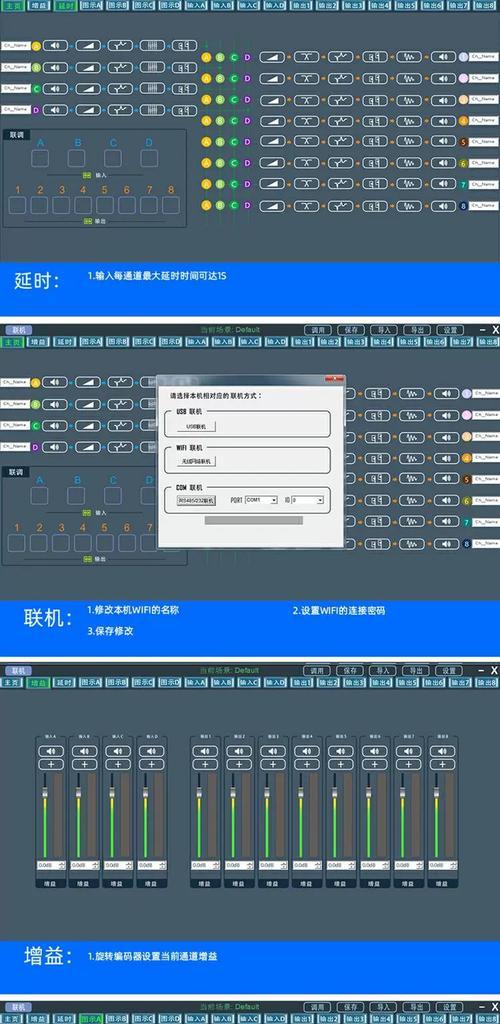Image resolution: width=500 pixels, height=1024 pixels.
Task: Click 调用 button in 增益 screenshot
Action: 317,671
